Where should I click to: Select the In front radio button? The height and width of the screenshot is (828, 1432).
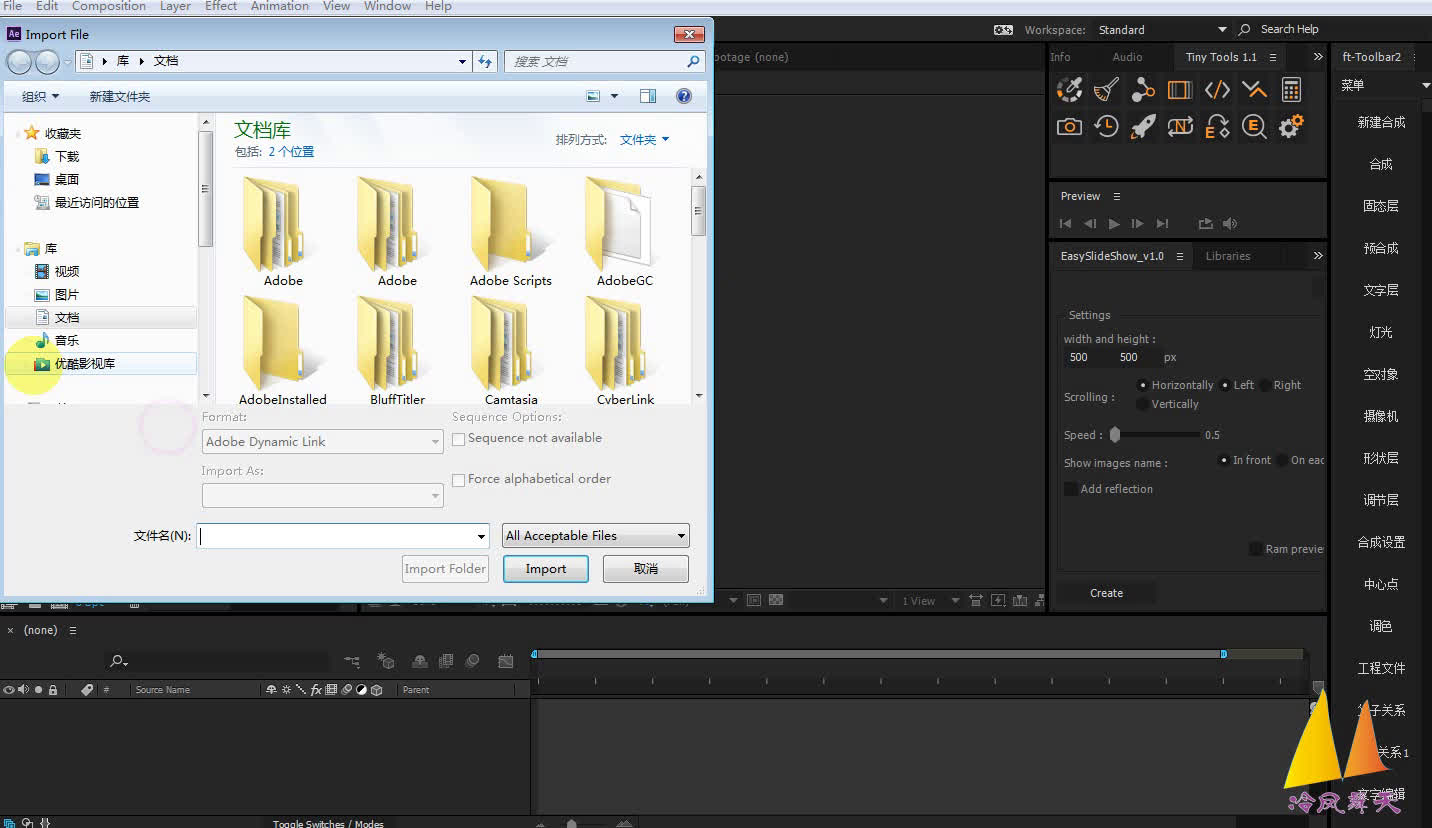click(1224, 460)
